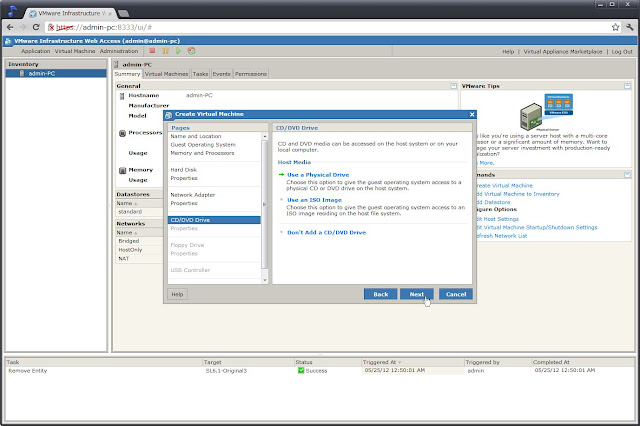
Task: Select Use a Physical Drive option
Action: click(x=318, y=175)
